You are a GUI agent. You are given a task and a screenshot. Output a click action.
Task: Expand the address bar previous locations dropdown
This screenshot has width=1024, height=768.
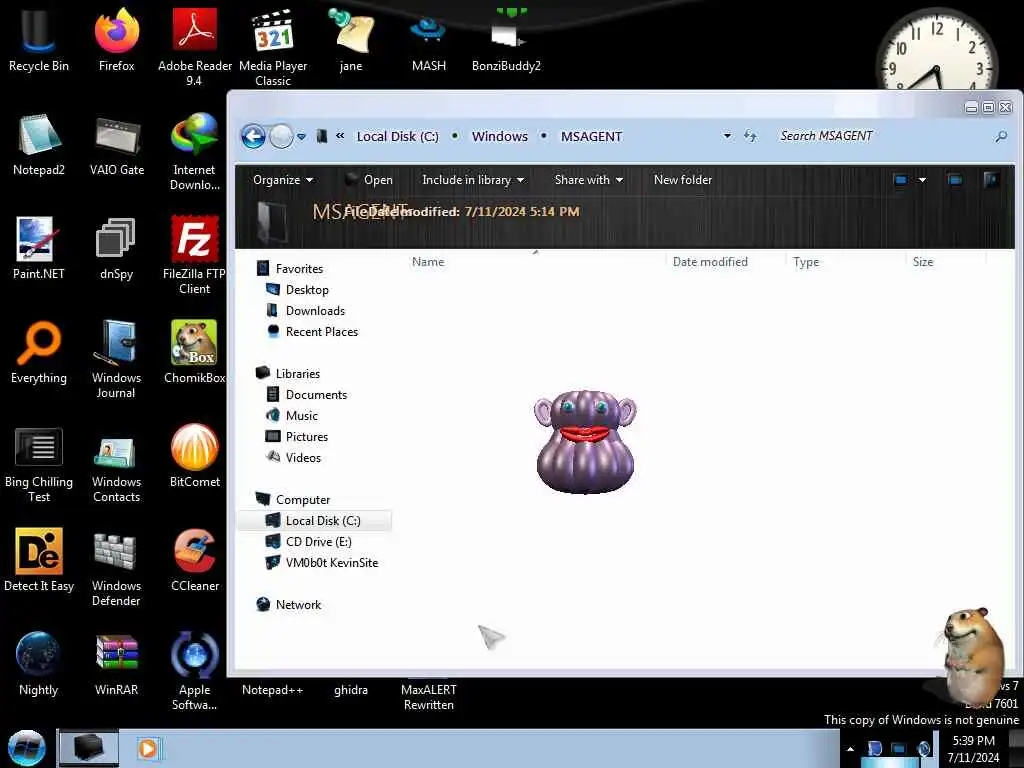pos(727,136)
